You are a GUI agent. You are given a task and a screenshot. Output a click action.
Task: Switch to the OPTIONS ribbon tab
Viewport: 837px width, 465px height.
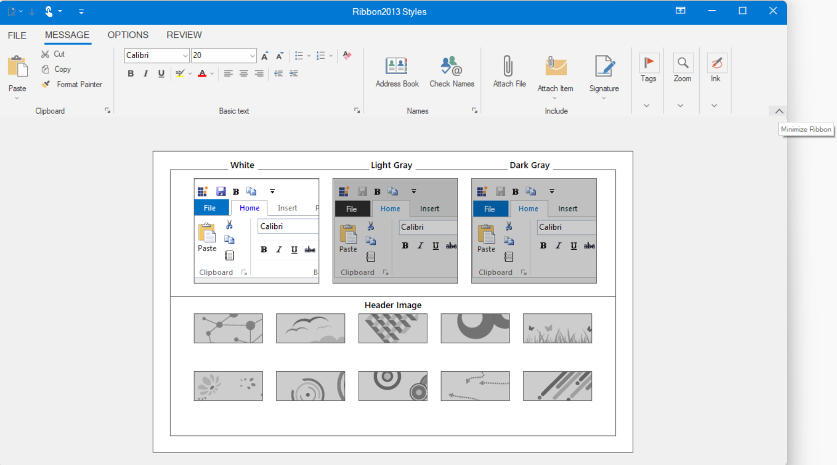coord(128,35)
